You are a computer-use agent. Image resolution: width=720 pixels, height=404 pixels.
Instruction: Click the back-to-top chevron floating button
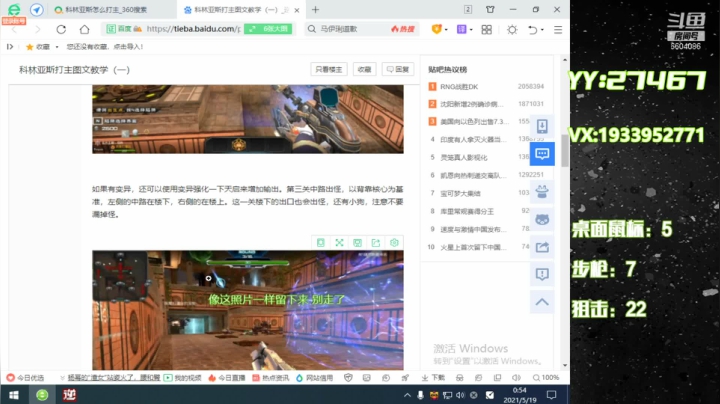(x=542, y=302)
